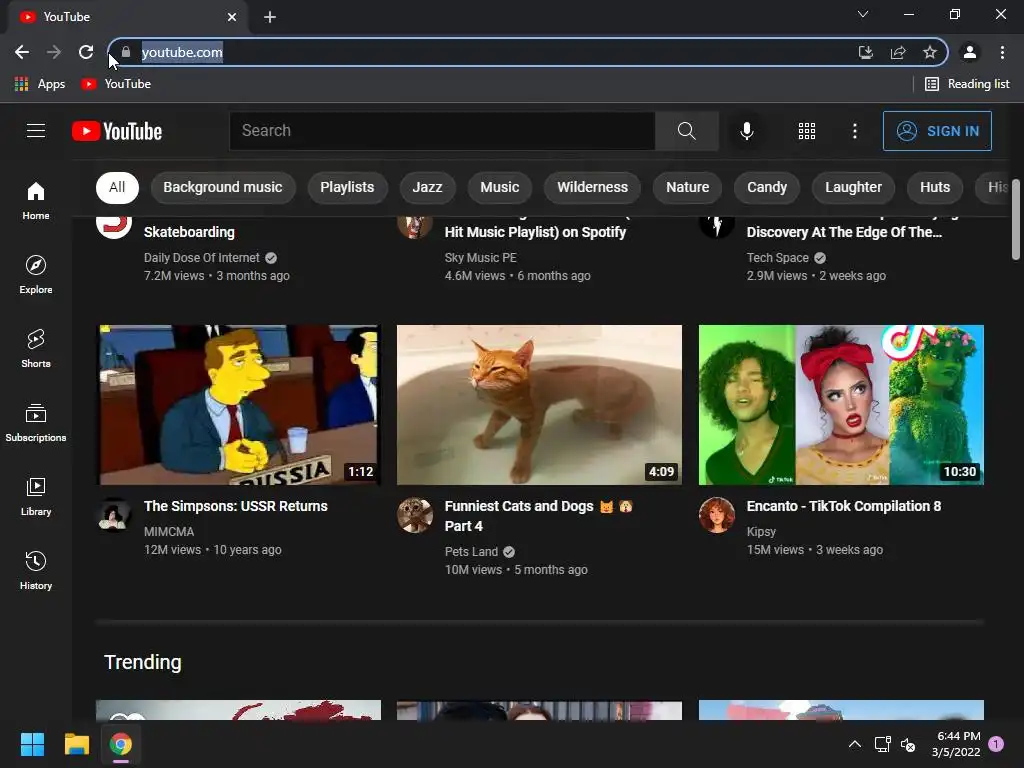Open The Simpsons: USSR Returns title

[236, 506]
